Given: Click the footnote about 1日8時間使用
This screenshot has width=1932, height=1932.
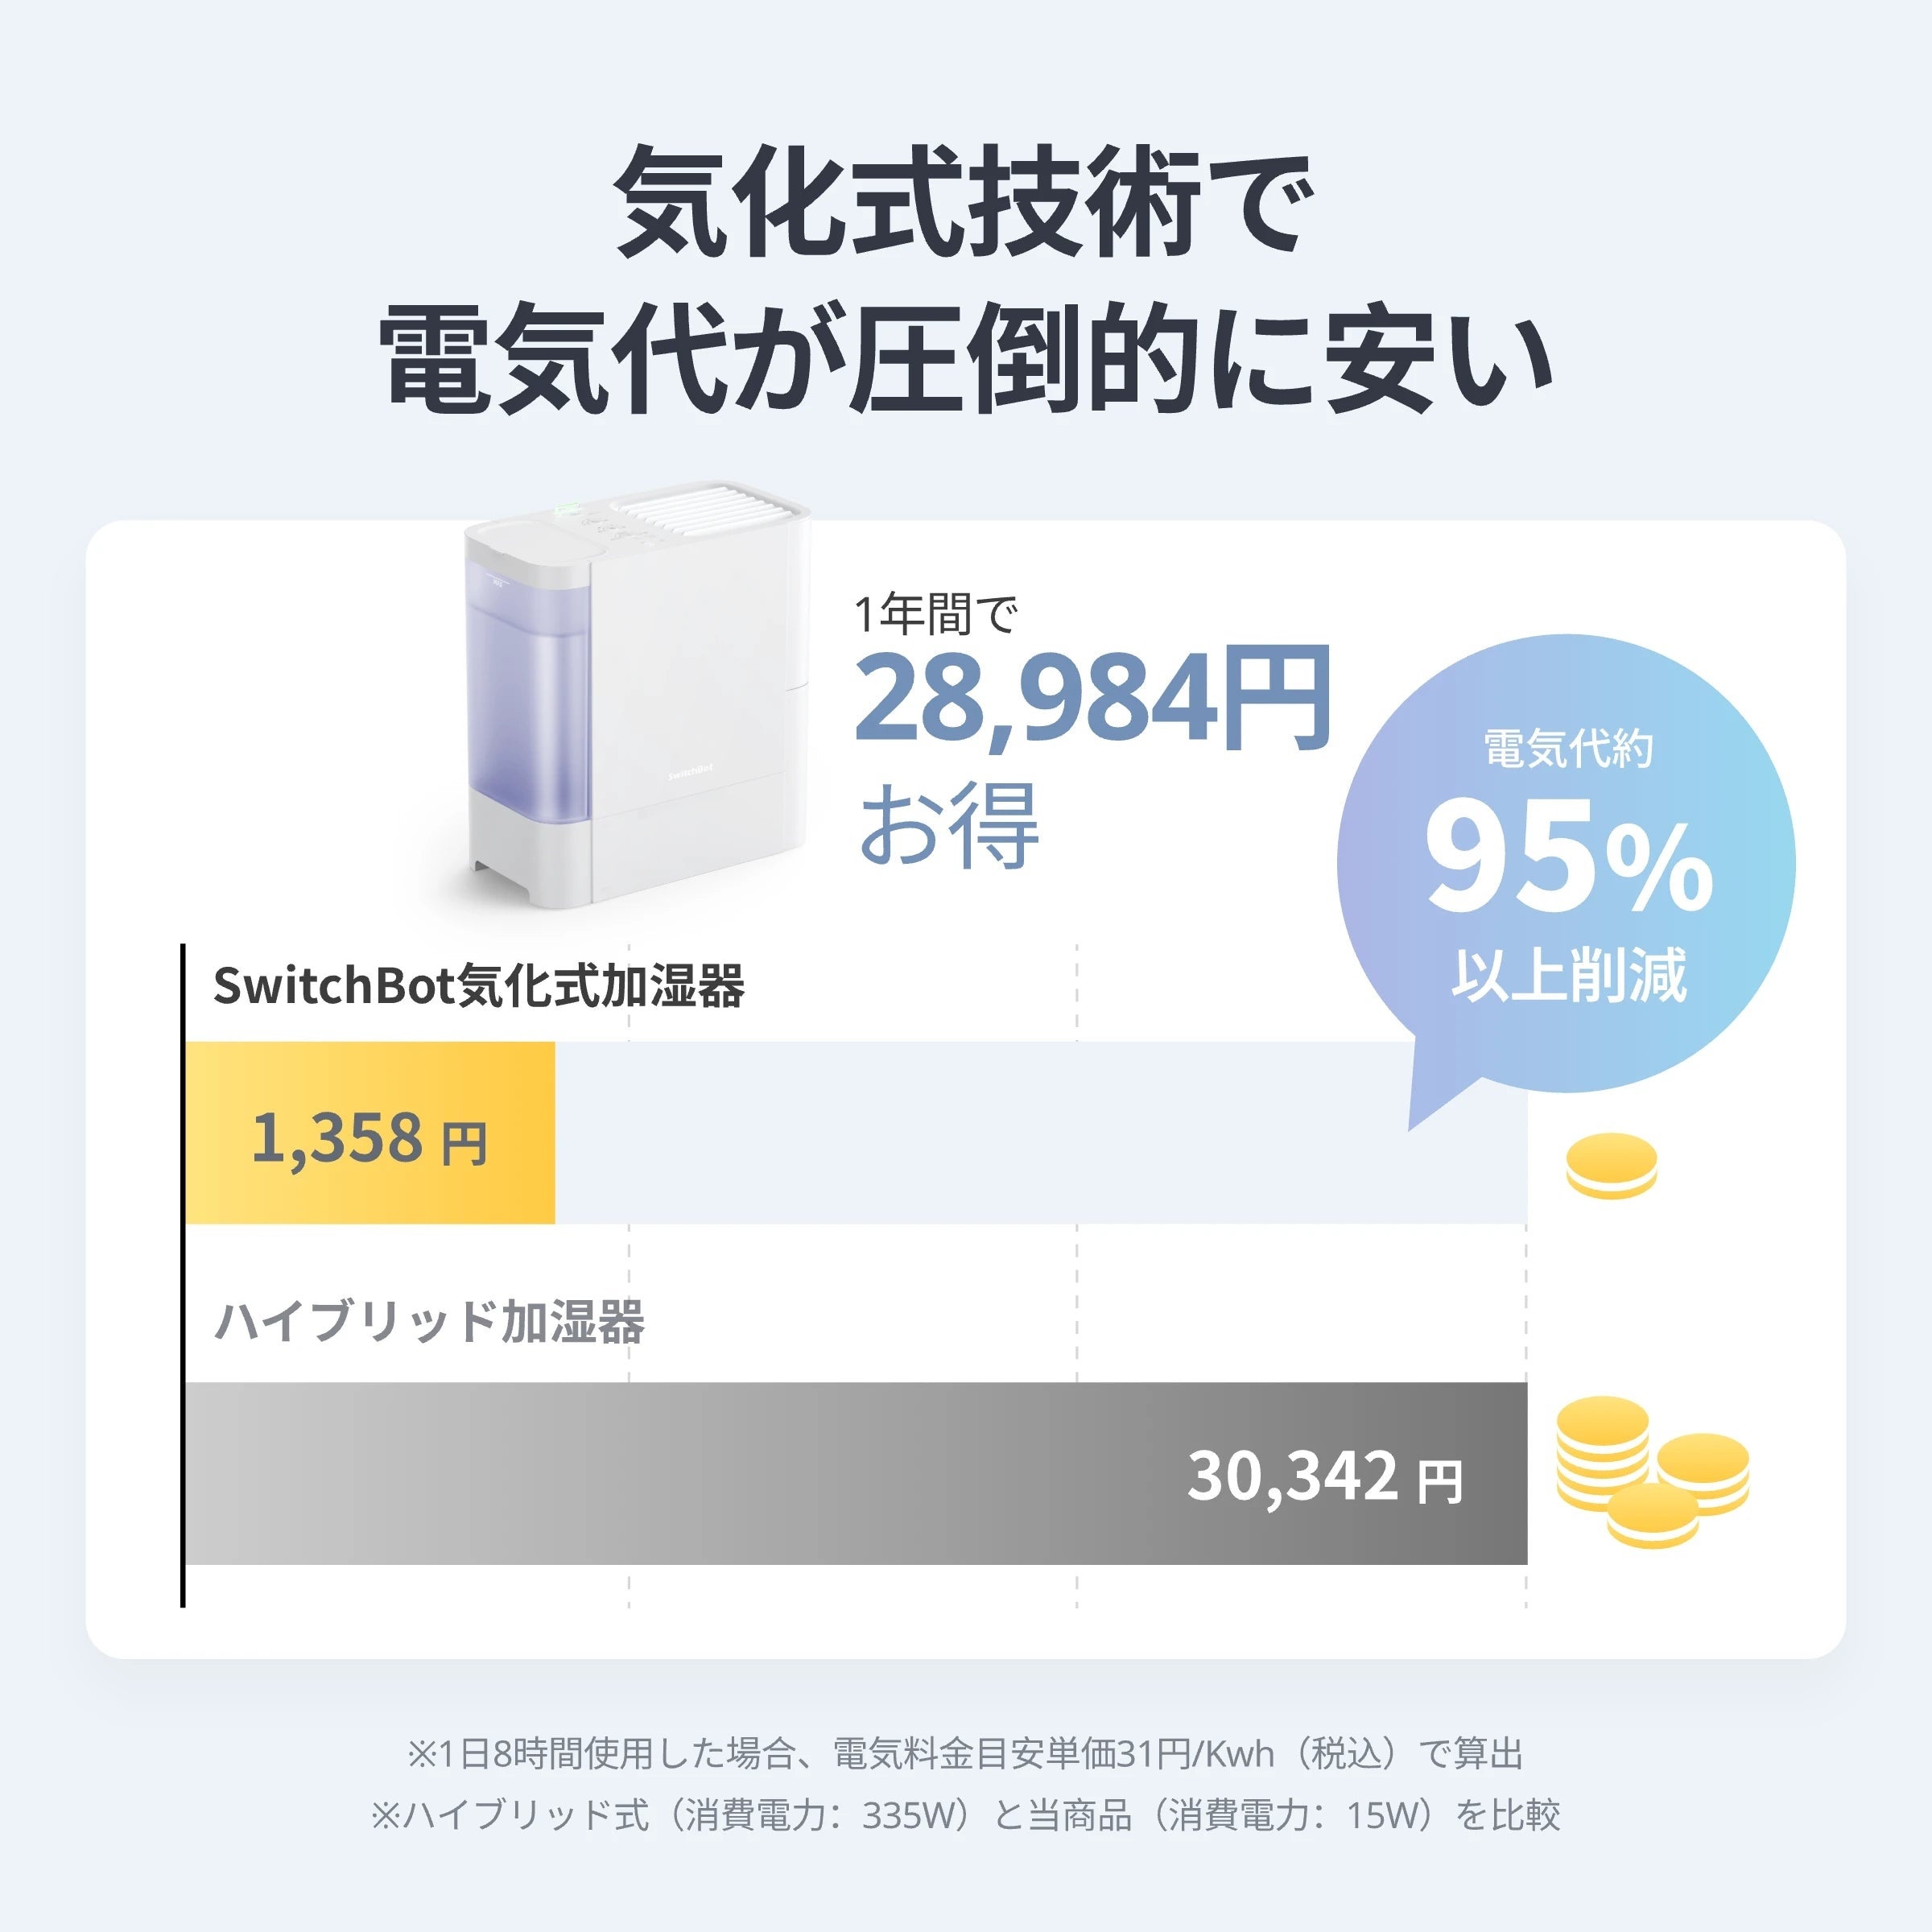Looking at the screenshot, I should click(964, 1753).
